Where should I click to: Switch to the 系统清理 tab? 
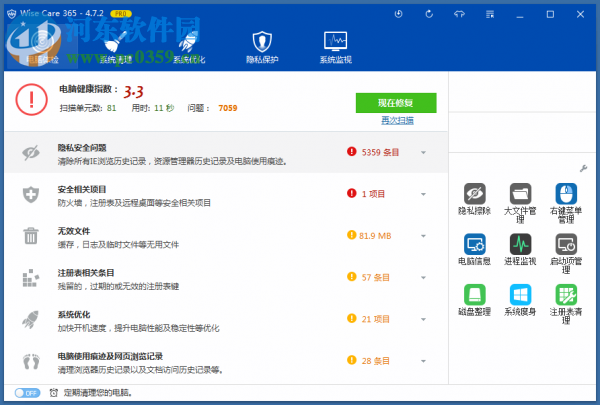(116, 47)
